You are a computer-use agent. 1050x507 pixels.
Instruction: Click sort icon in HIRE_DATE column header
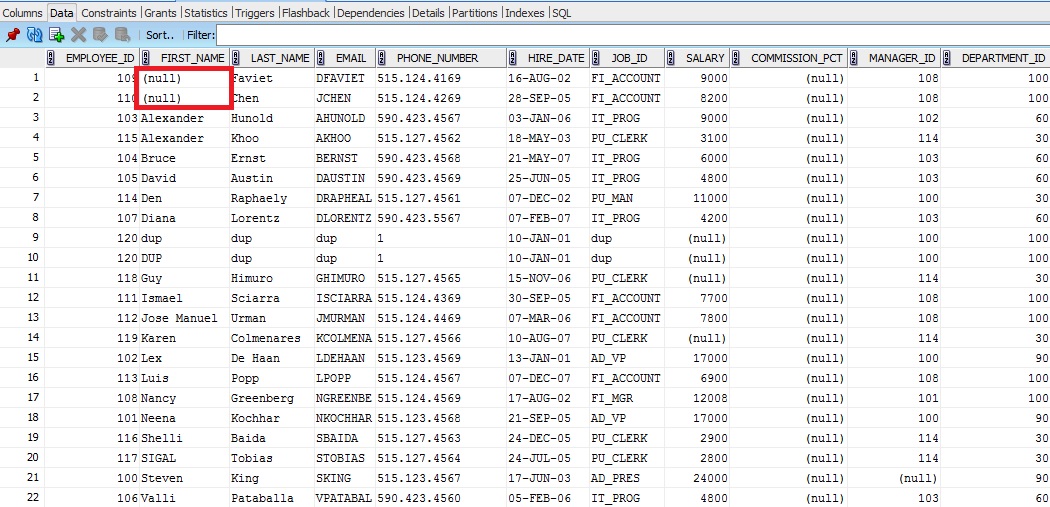pyautogui.click(x=512, y=58)
